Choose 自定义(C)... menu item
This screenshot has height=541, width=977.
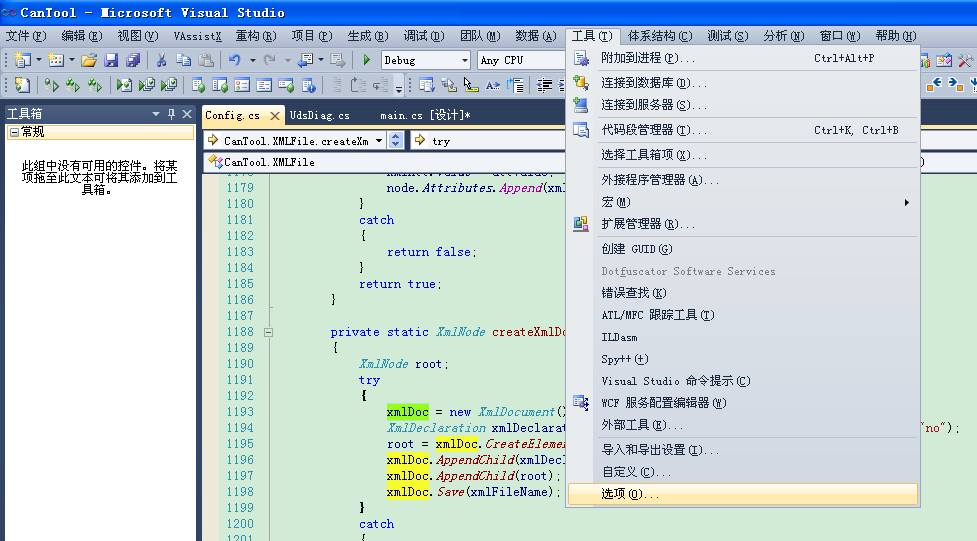point(743,472)
